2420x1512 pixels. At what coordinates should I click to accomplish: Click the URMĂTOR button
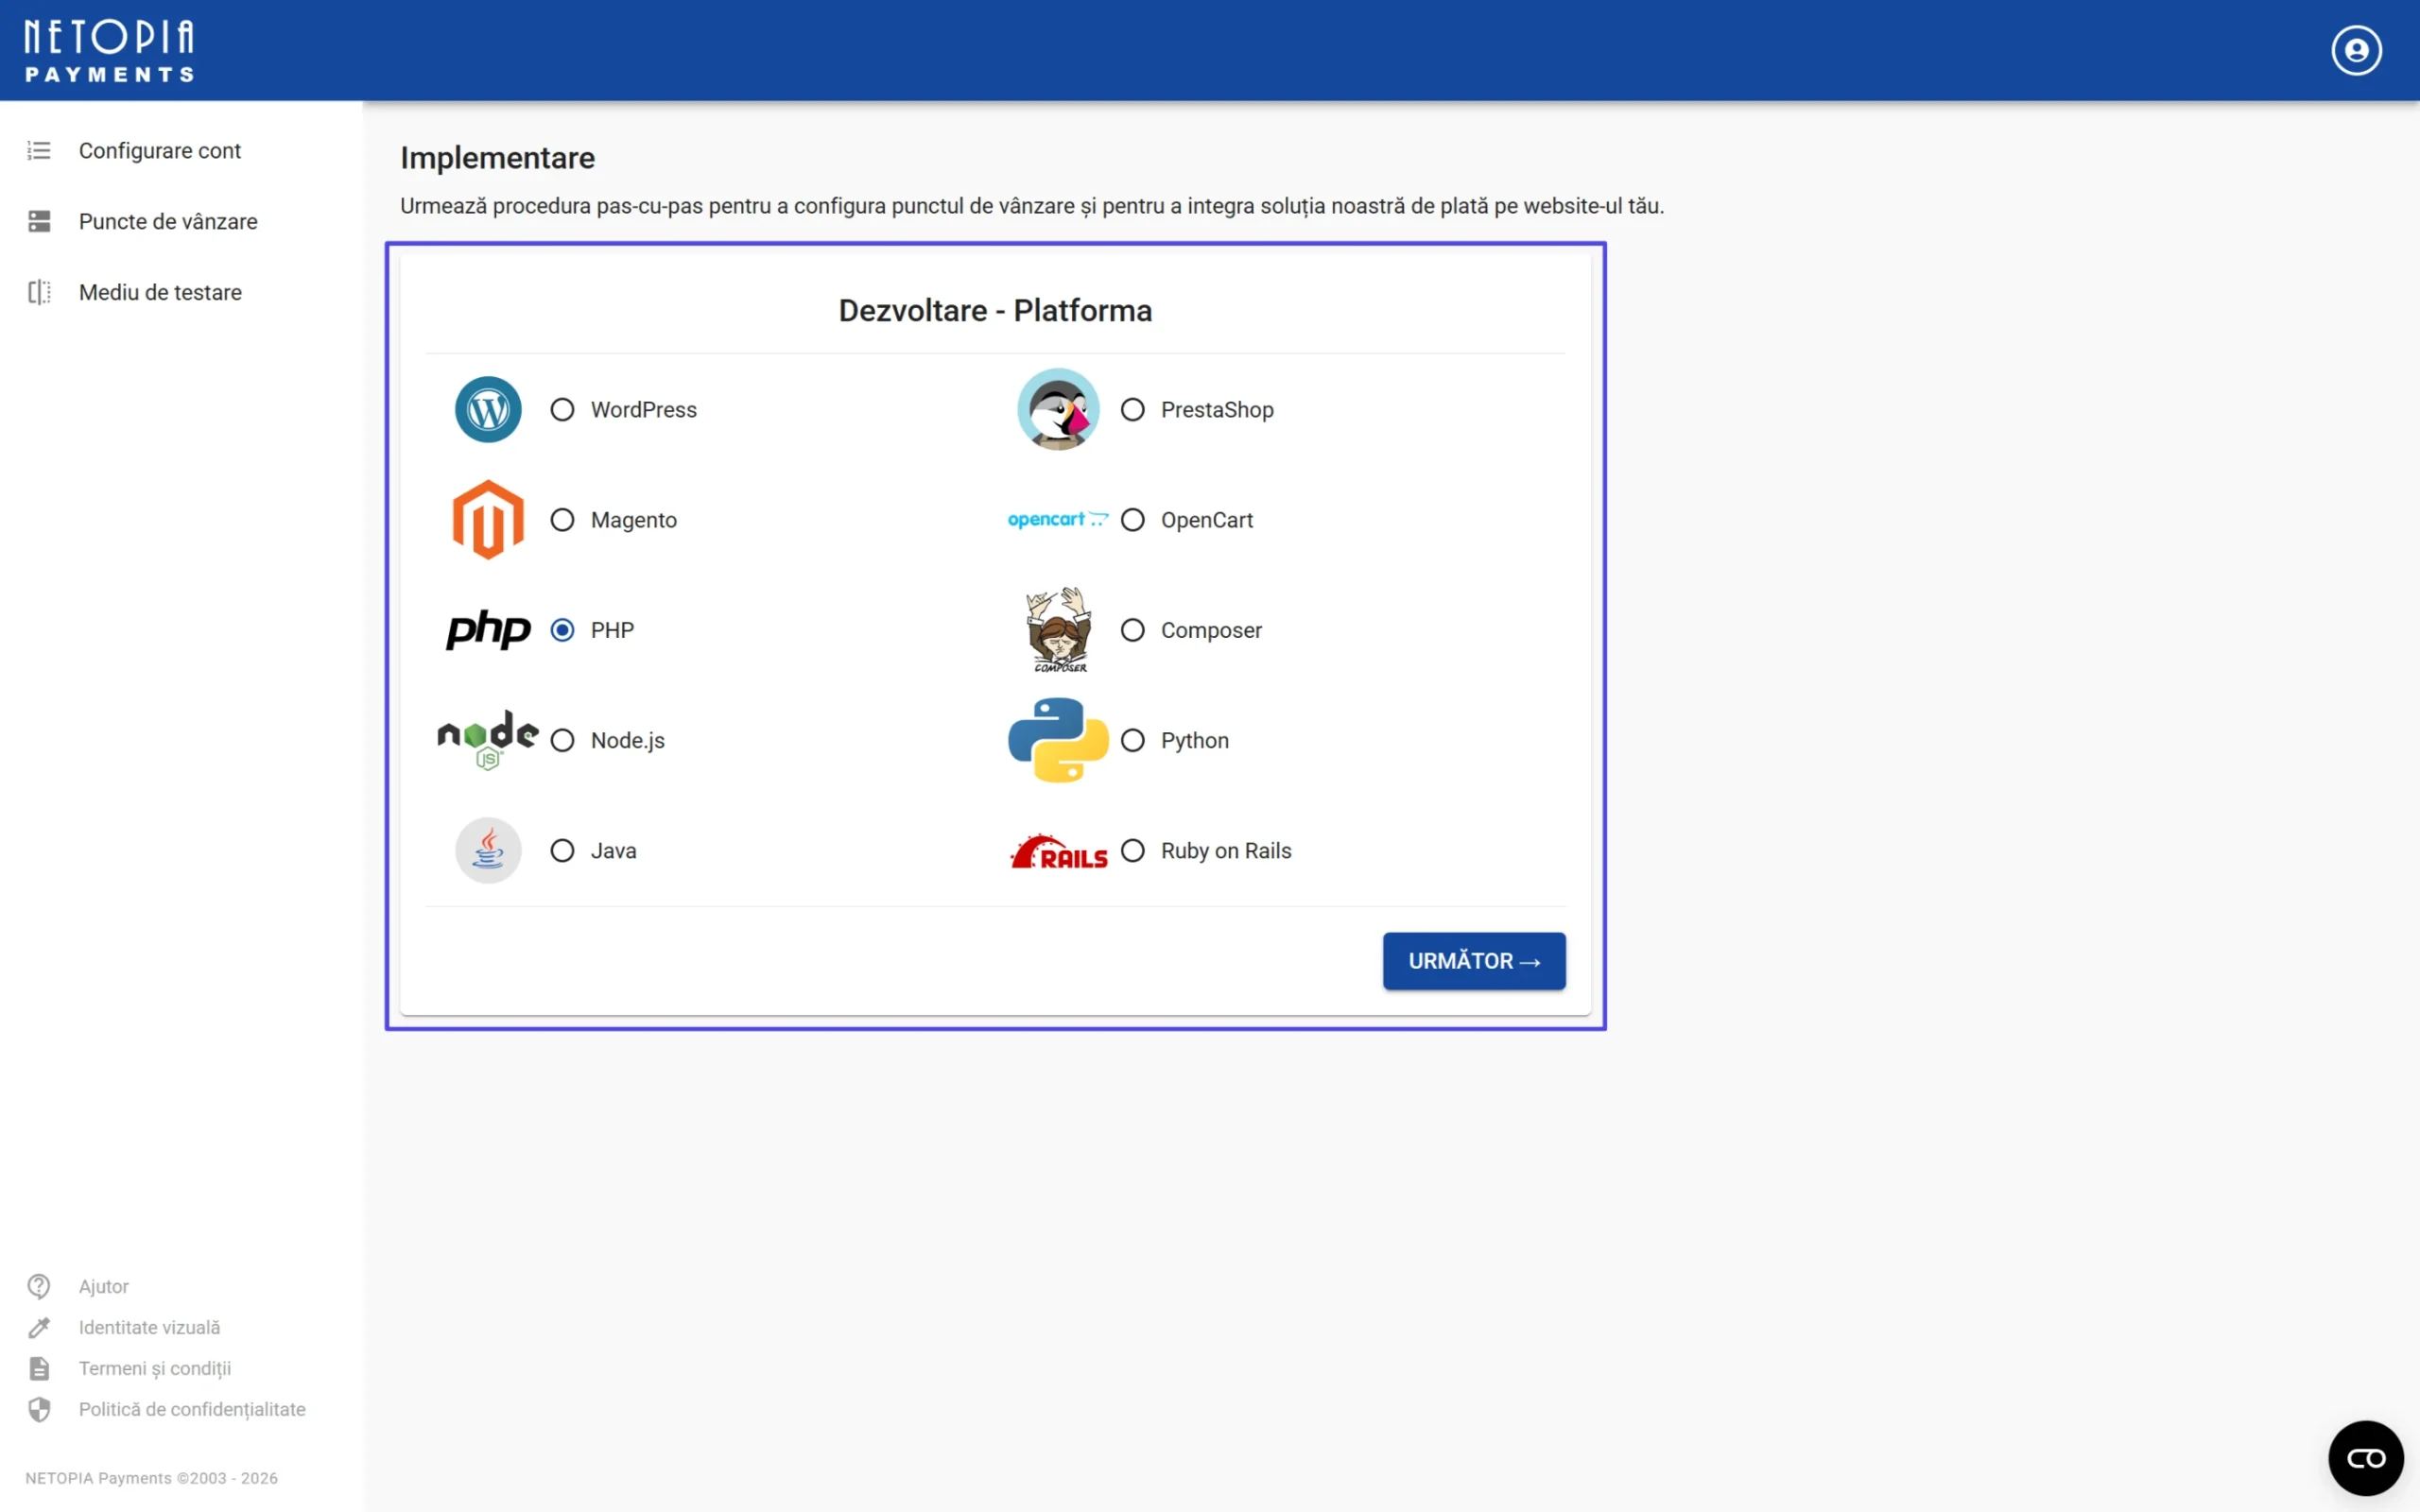1473,960
